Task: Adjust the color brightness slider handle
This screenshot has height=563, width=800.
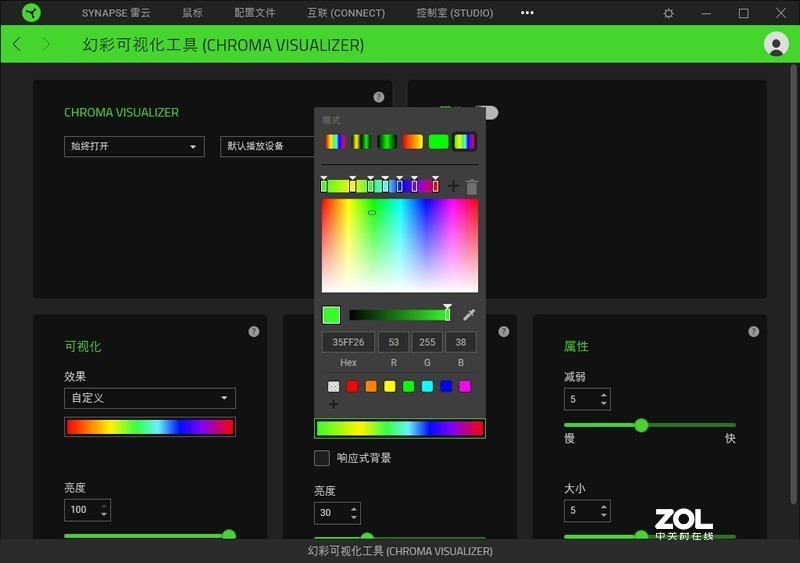Action: coord(447,313)
